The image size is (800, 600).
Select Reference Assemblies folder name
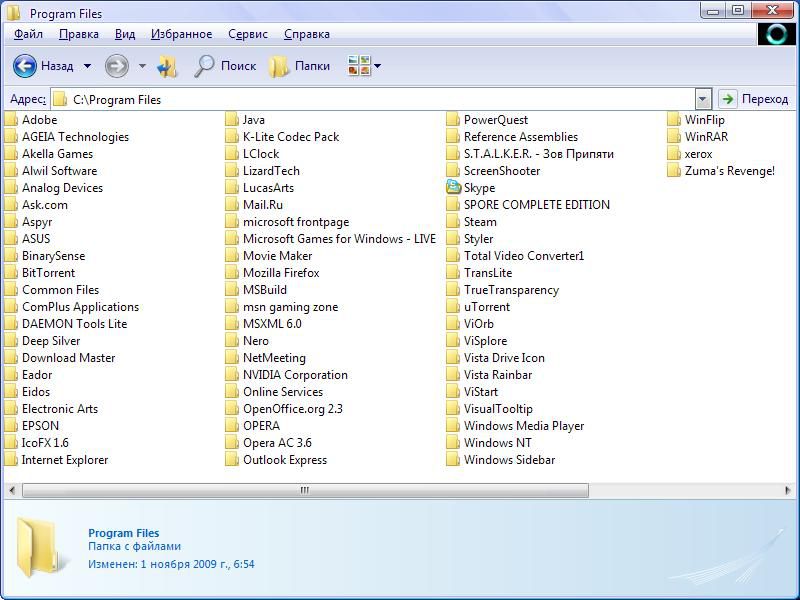pyautogui.click(x=521, y=137)
